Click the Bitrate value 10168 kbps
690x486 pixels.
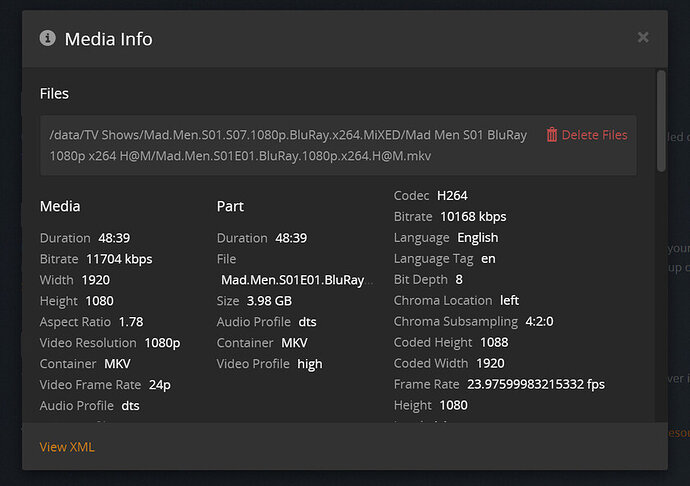(473, 217)
